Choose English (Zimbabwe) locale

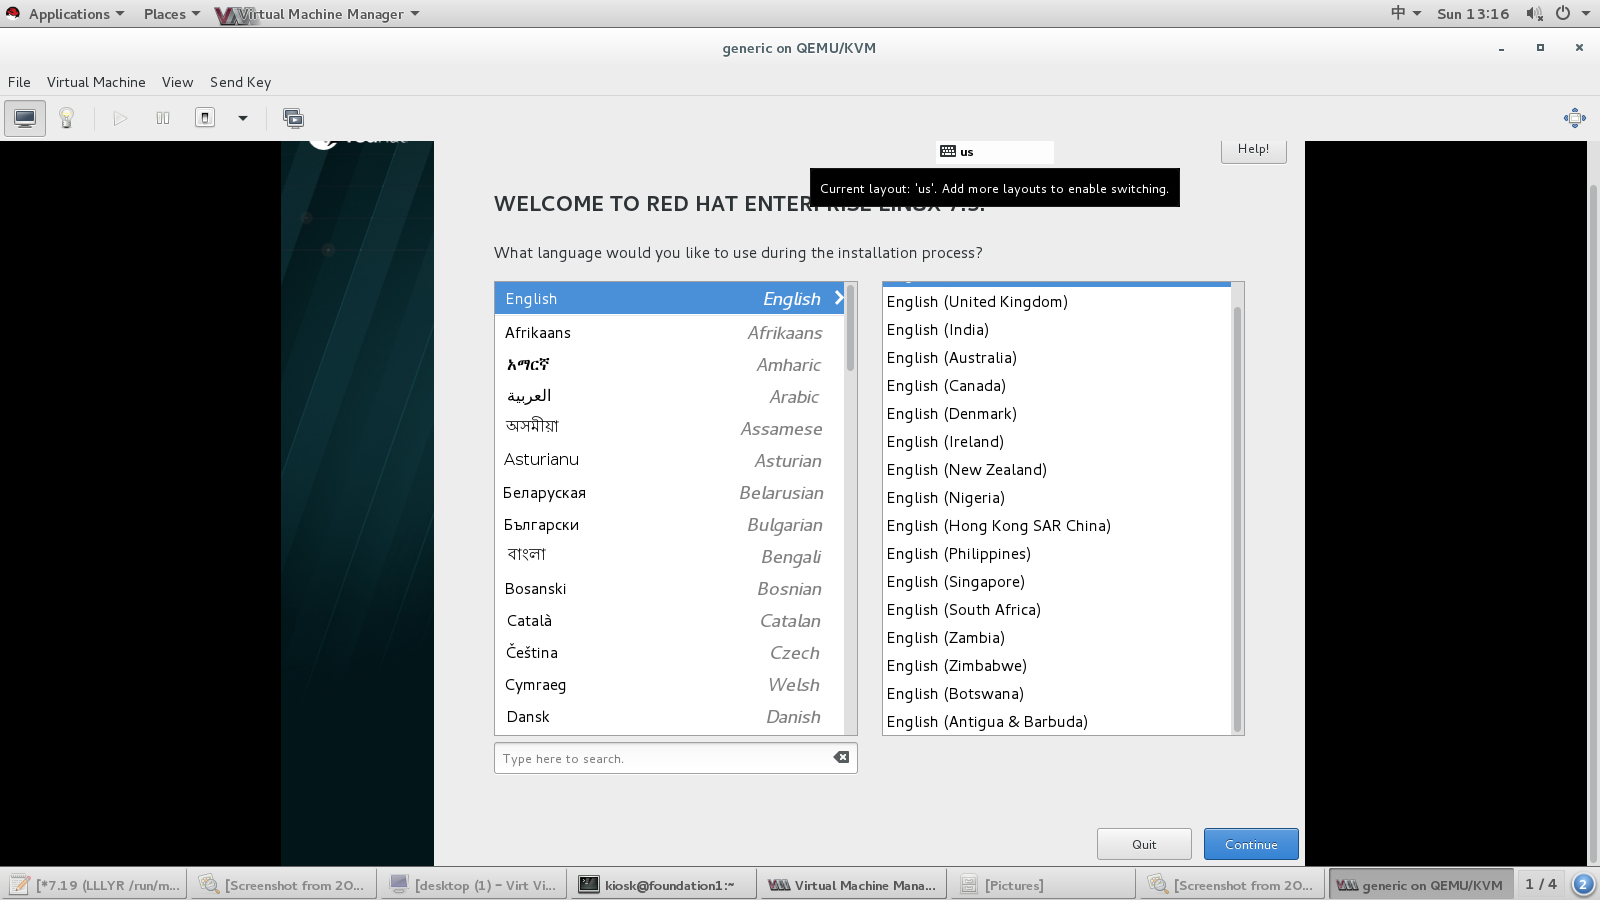pos(1056,665)
